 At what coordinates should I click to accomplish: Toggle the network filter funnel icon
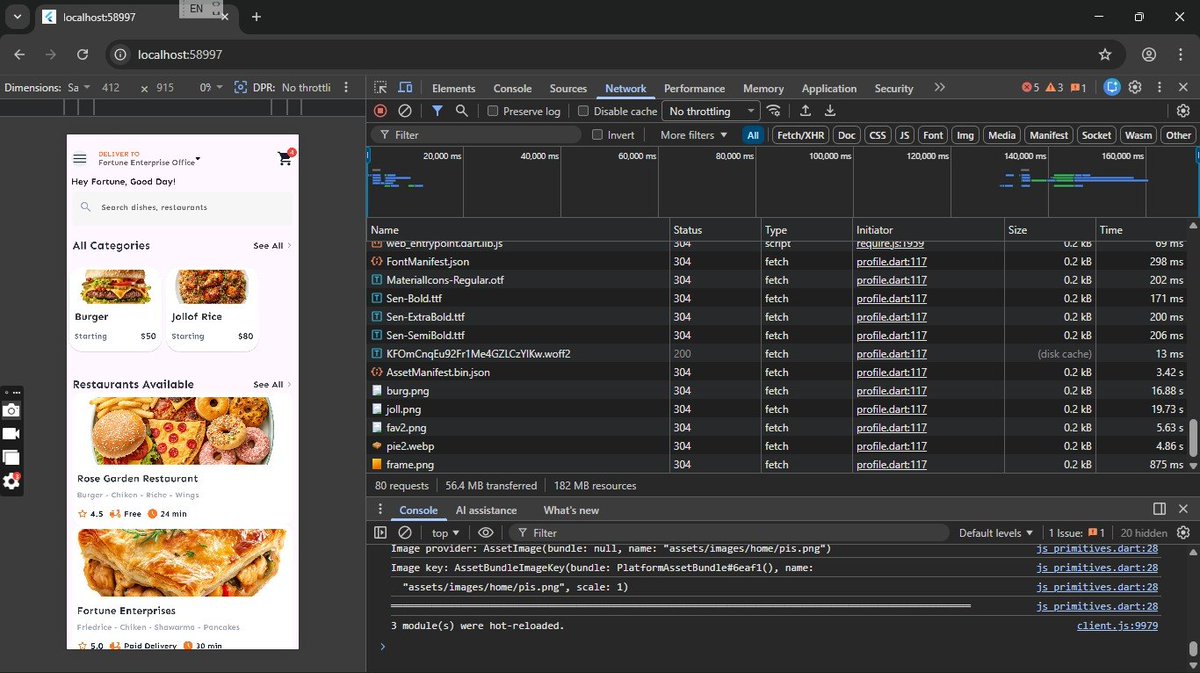click(x=438, y=111)
